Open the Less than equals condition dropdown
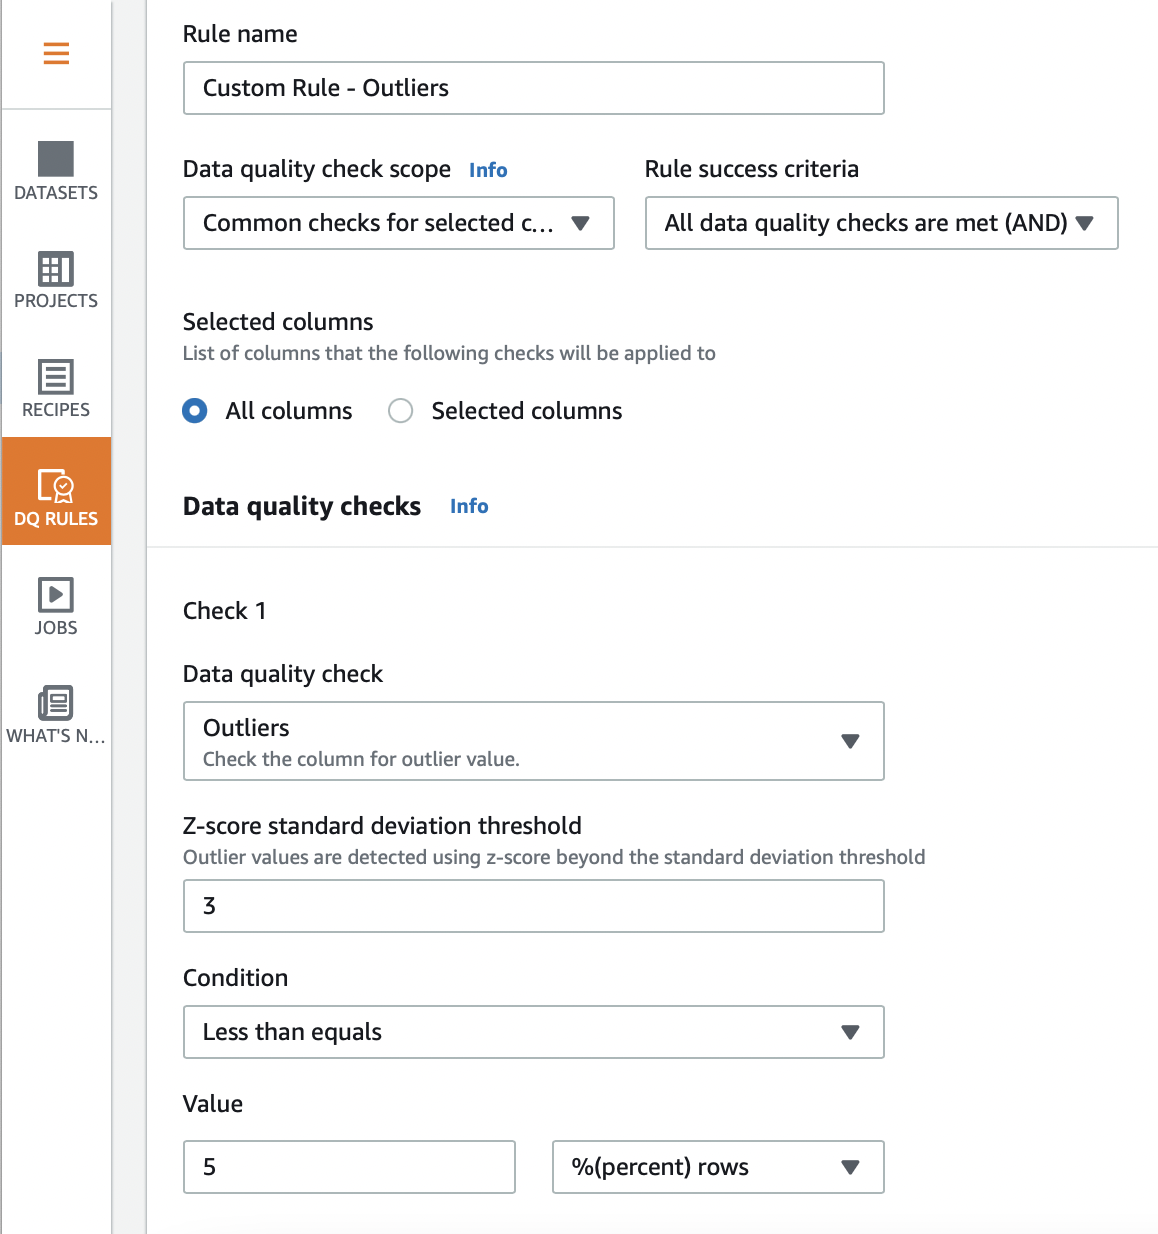This screenshot has height=1234, width=1158. pyautogui.click(x=533, y=1032)
